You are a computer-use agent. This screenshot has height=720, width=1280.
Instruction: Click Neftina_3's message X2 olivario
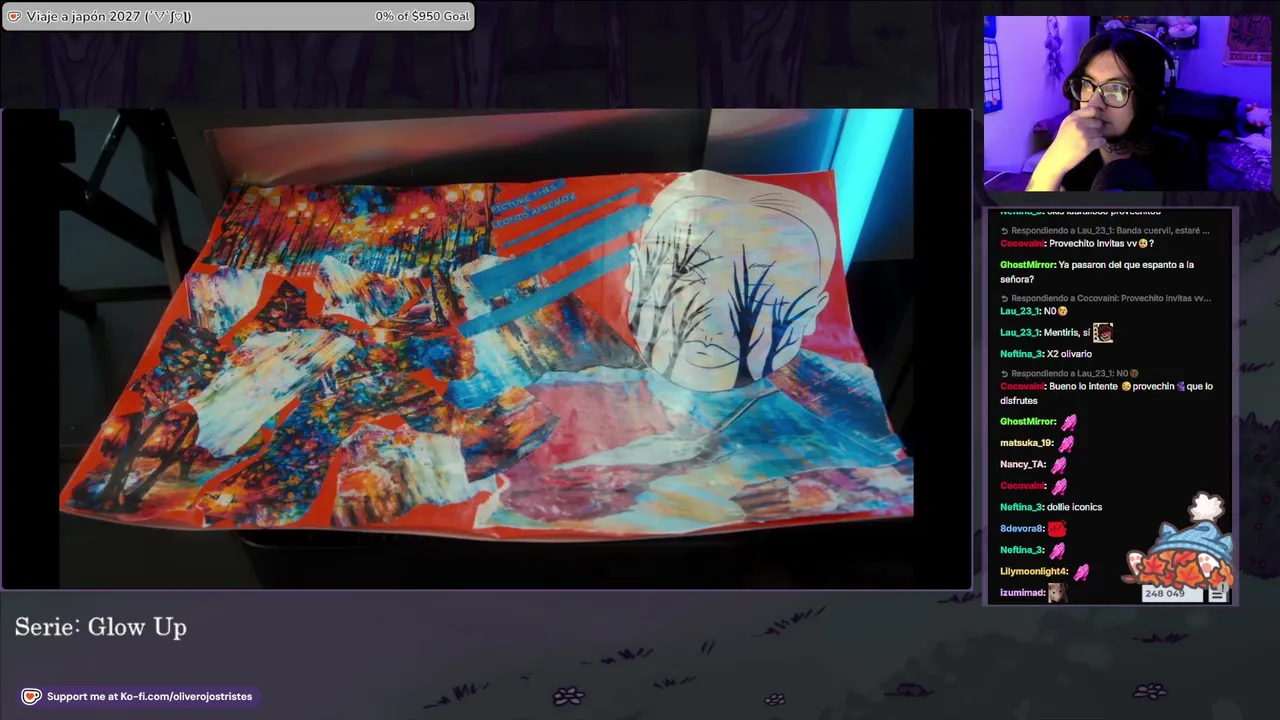click(1046, 354)
